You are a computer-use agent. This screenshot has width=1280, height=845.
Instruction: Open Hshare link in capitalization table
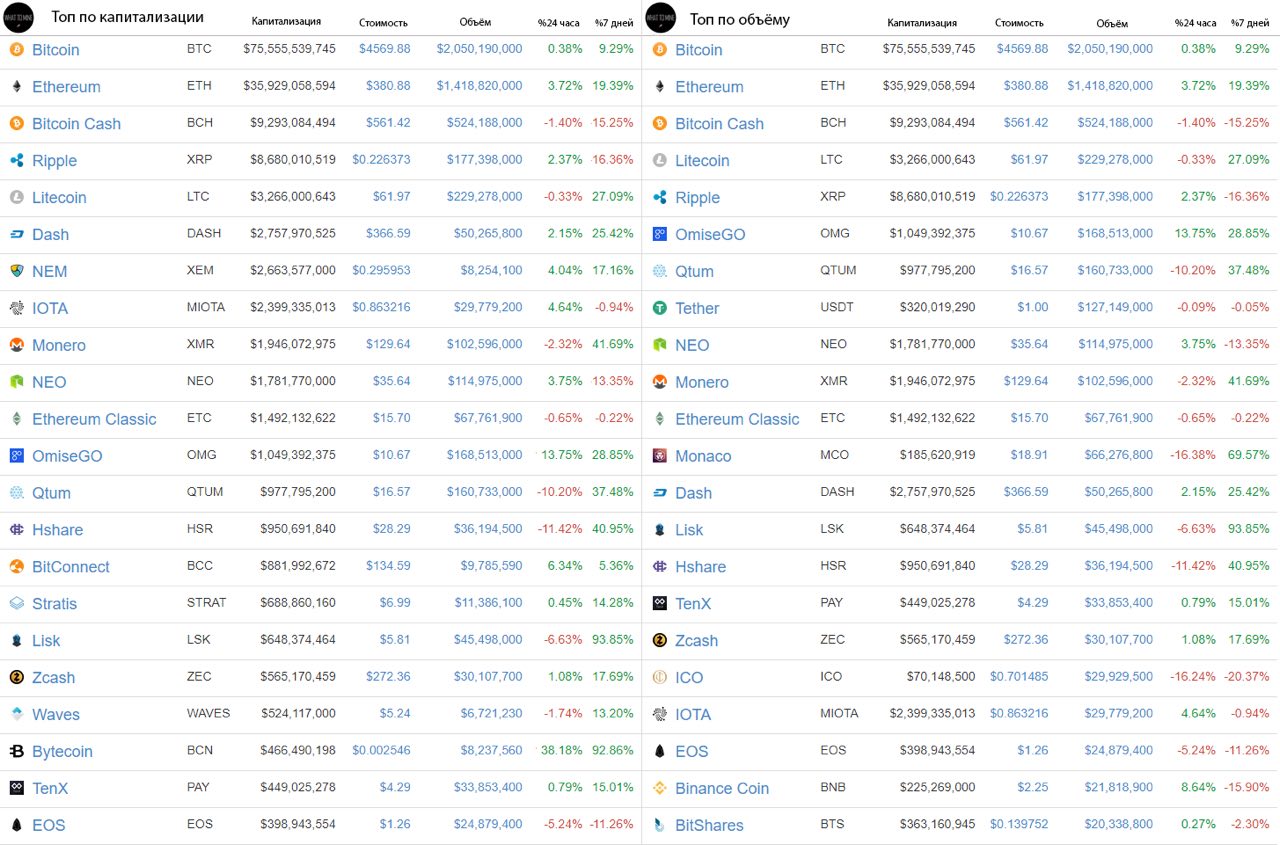coord(57,529)
